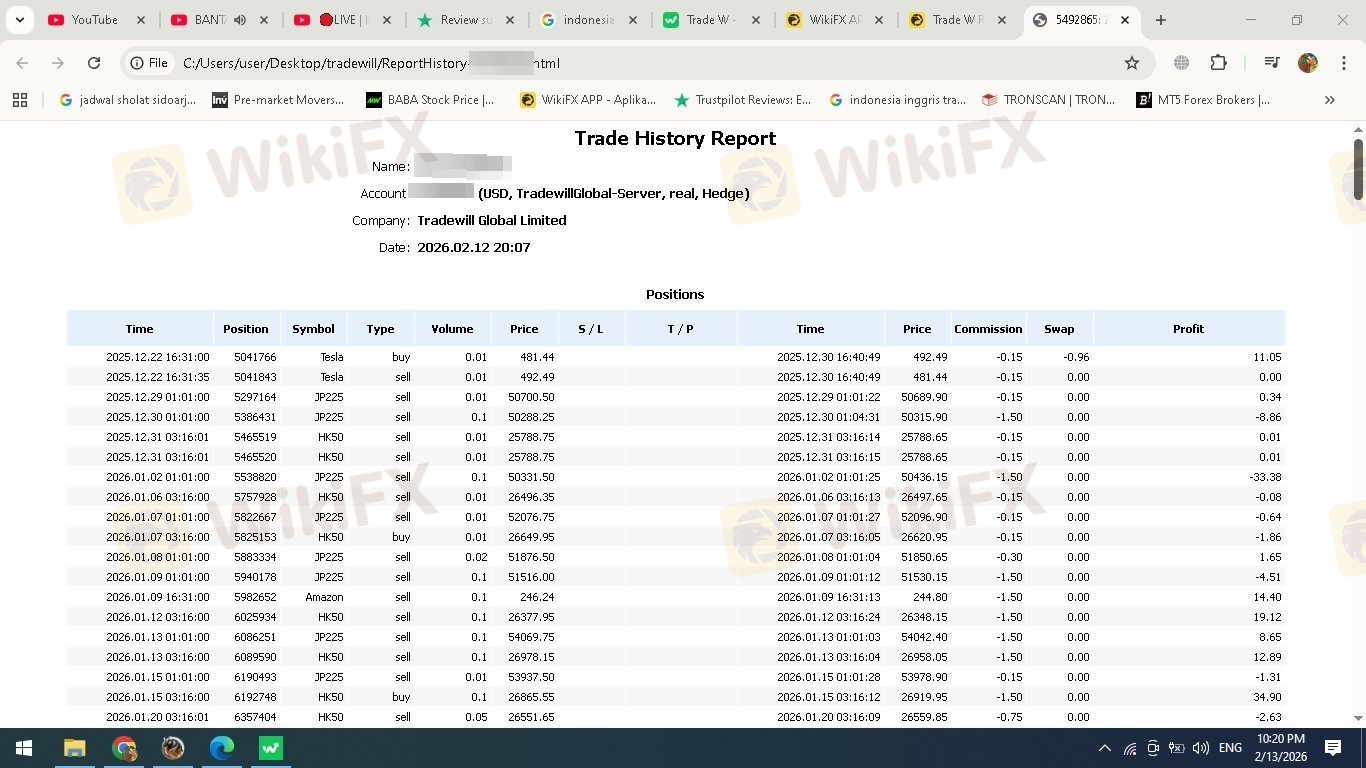The image size is (1366, 768).
Task: Switch to the Review Trustpilot tab
Action: tap(466, 20)
